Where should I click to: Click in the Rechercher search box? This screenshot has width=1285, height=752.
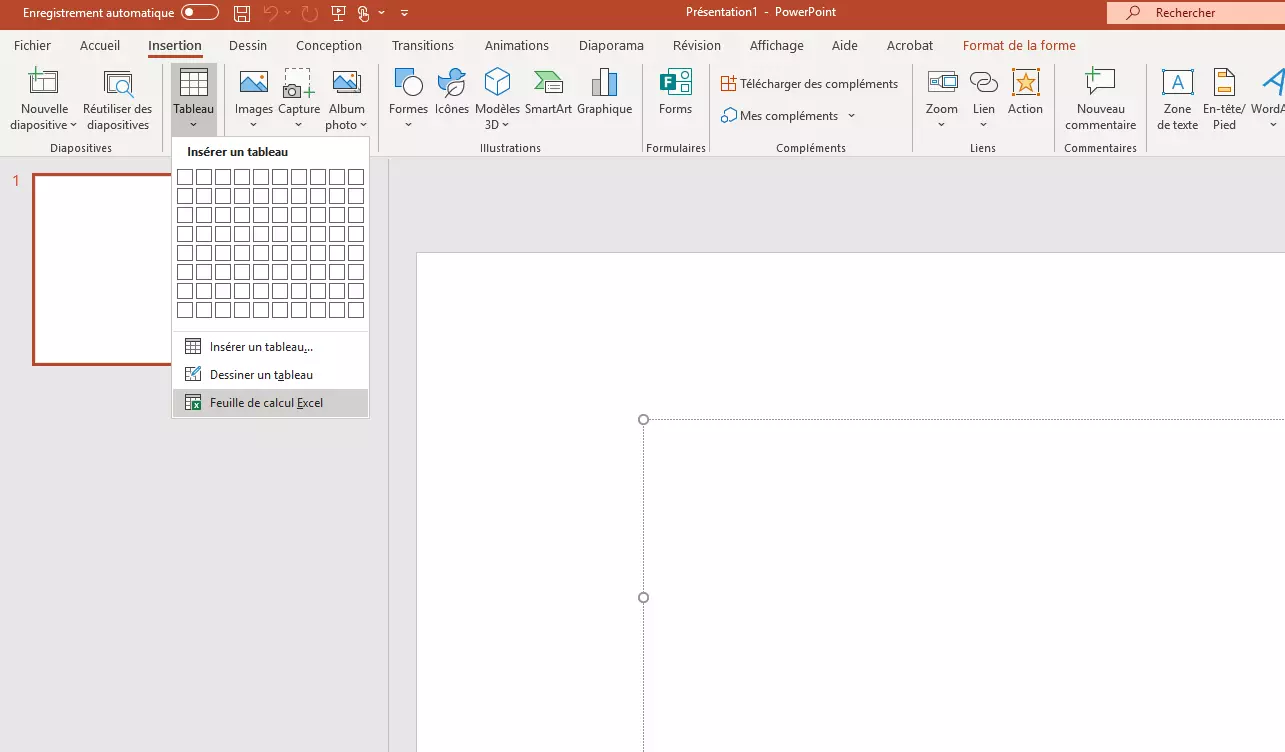tap(1196, 13)
